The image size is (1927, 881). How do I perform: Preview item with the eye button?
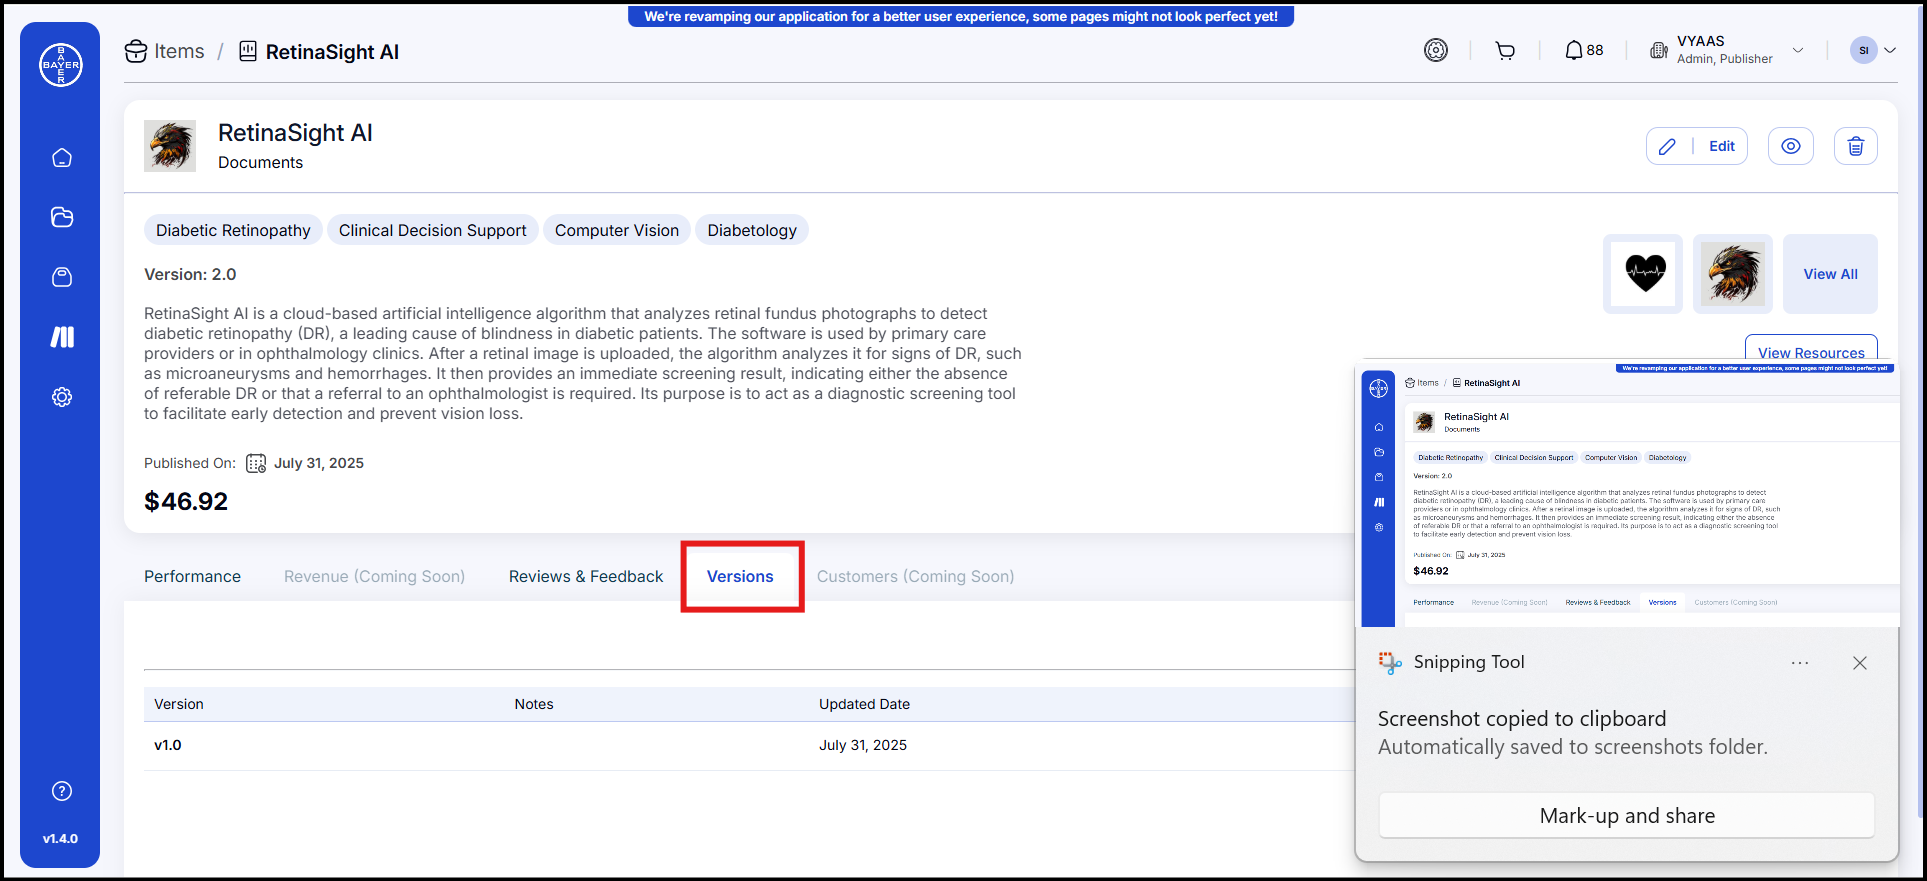click(x=1791, y=146)
